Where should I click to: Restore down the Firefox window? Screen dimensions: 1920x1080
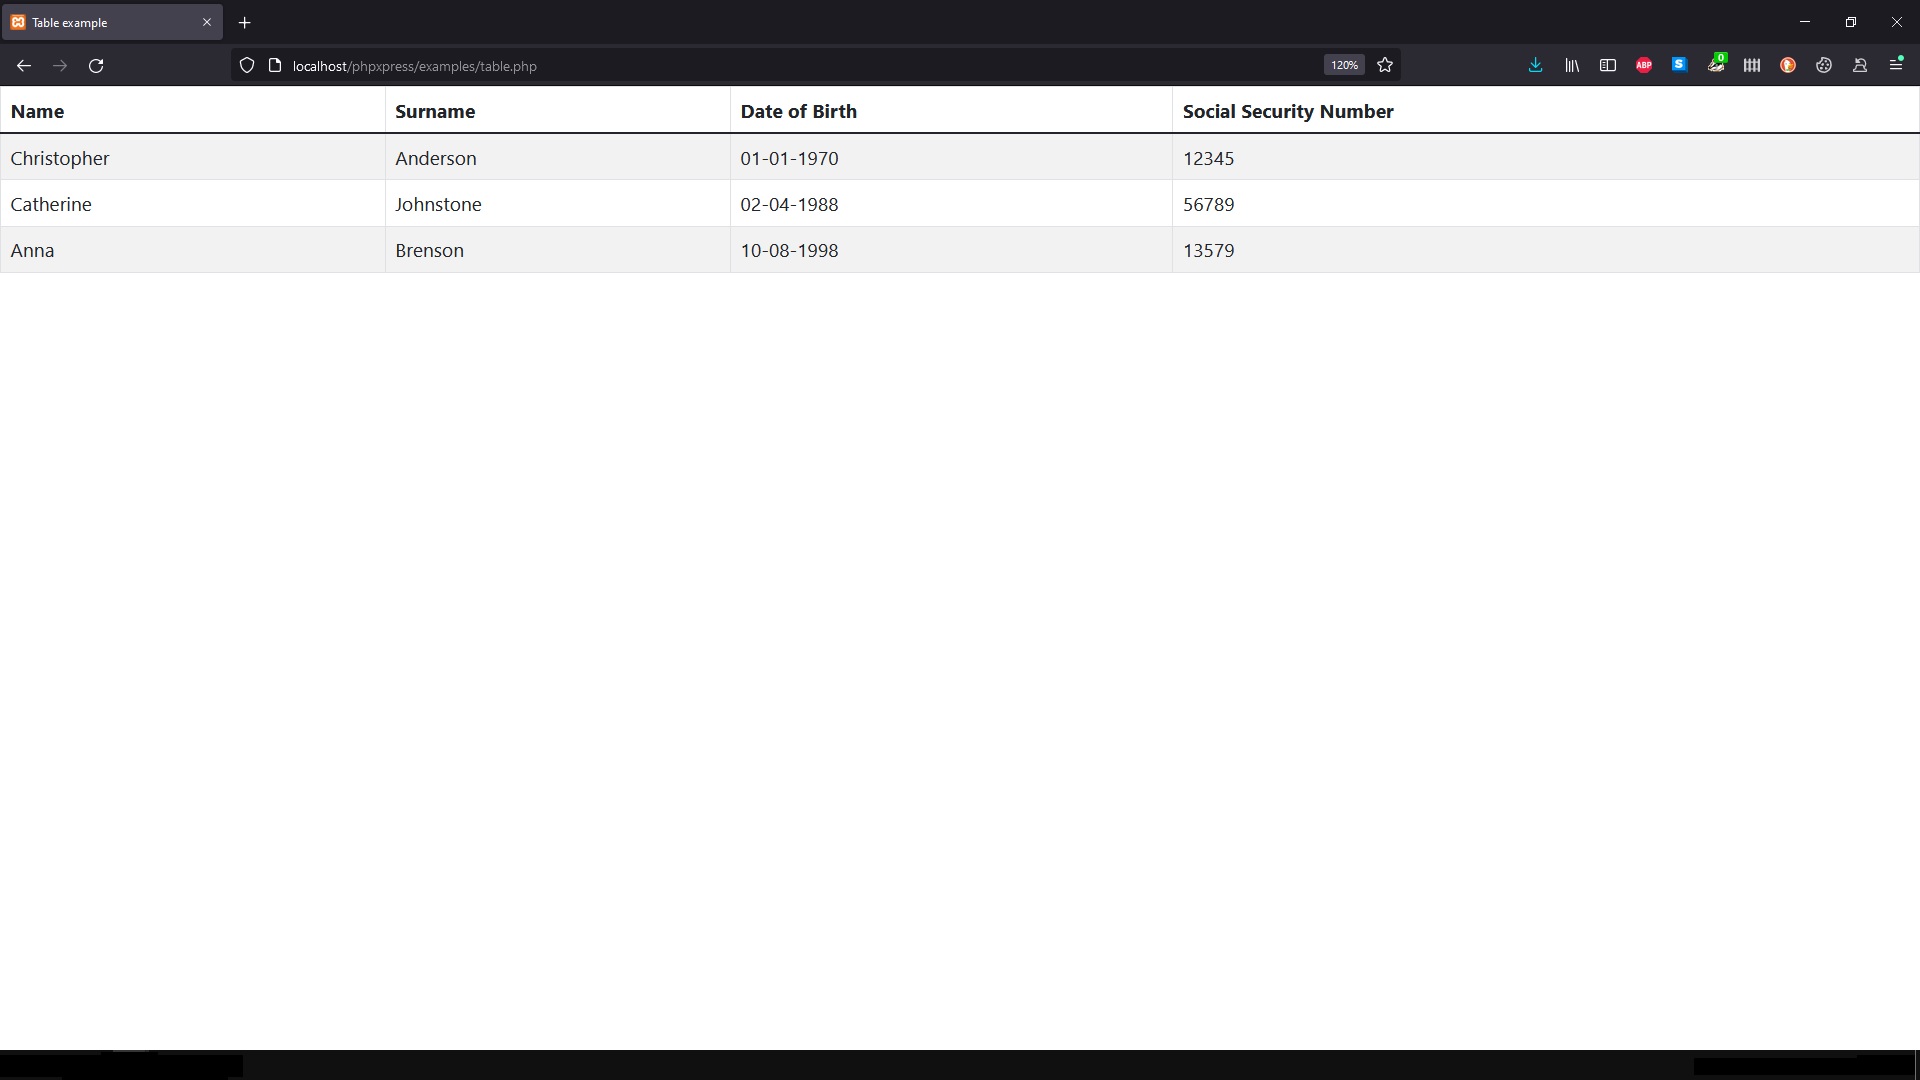click(1851, 22)
